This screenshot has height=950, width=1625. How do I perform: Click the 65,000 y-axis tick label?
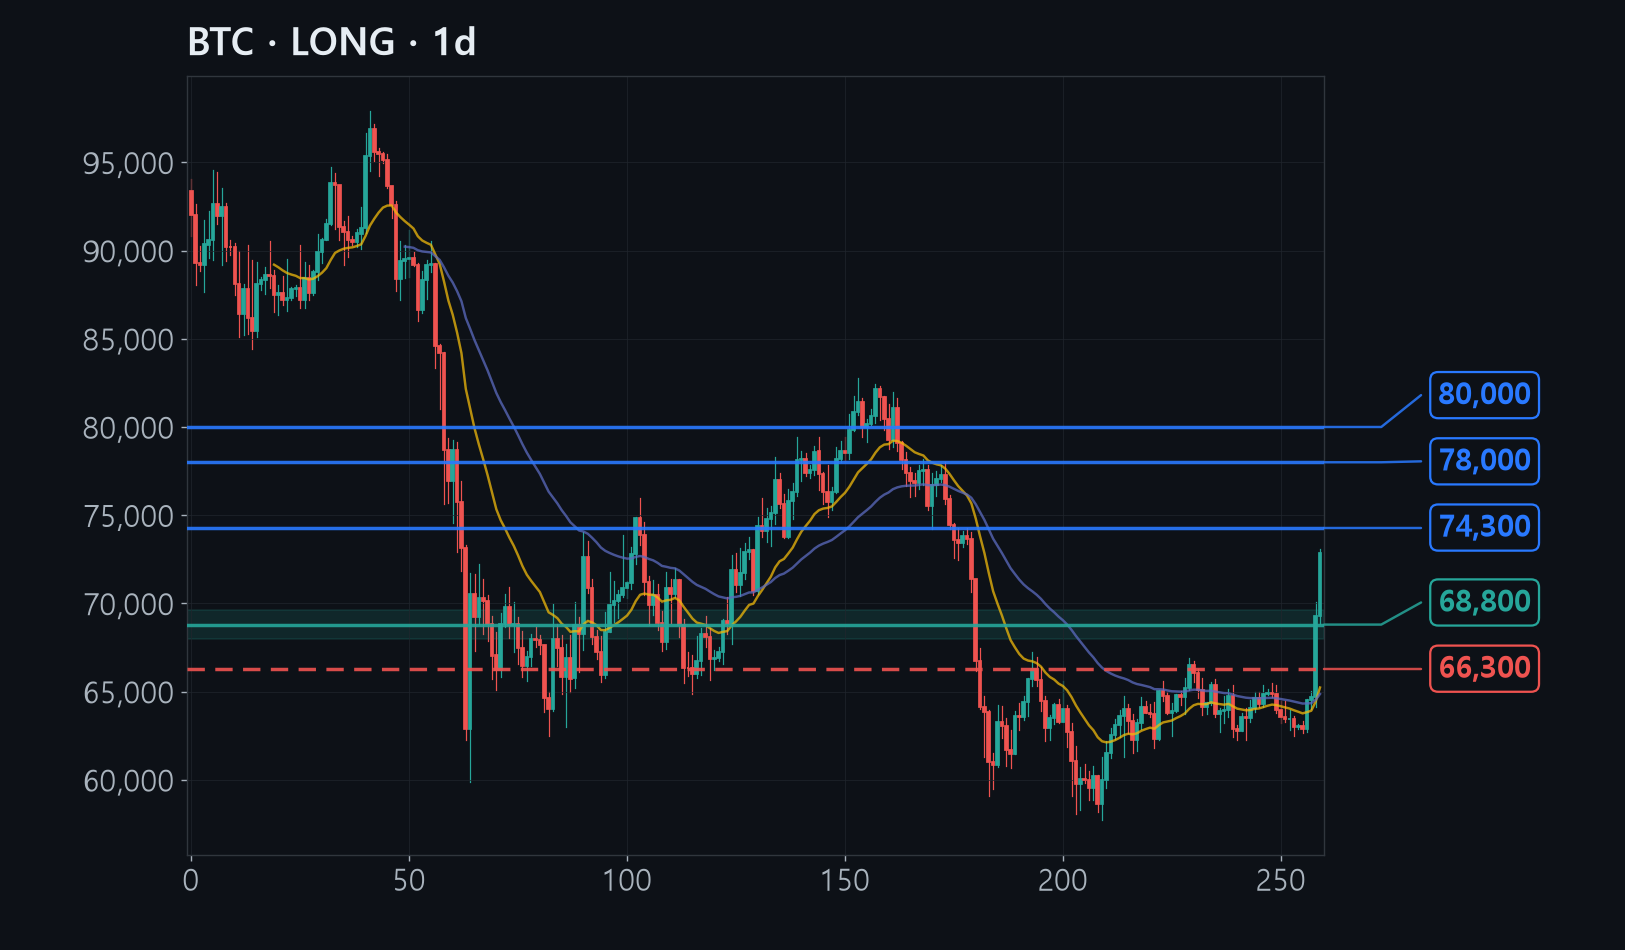point(128,692)
